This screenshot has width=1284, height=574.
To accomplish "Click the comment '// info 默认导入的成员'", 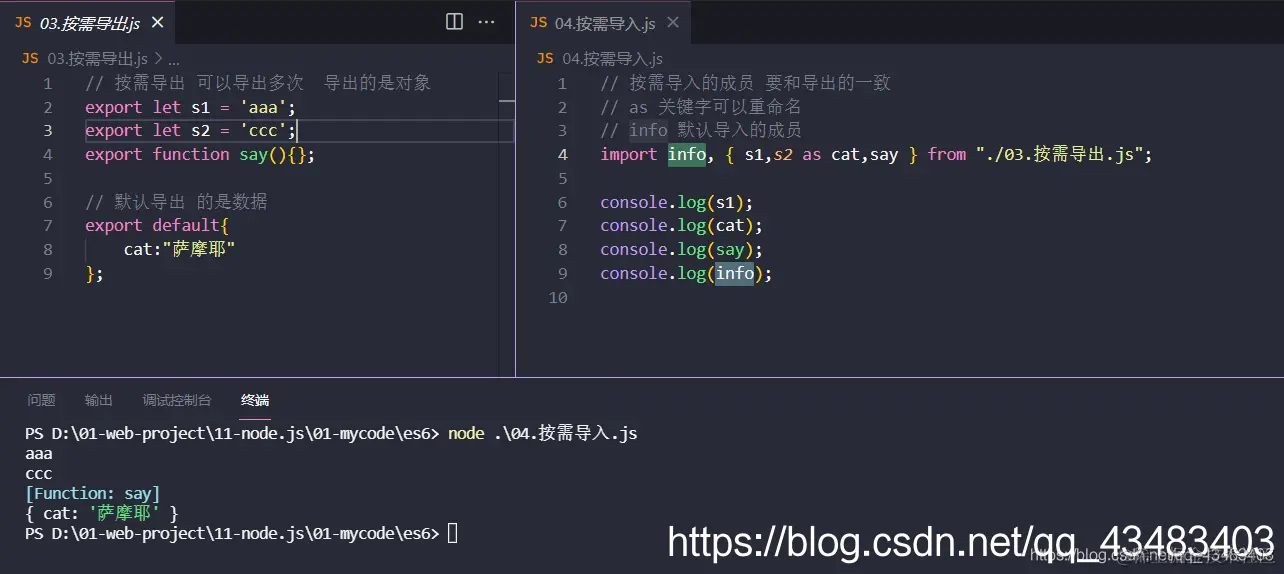I will [701, 131].
